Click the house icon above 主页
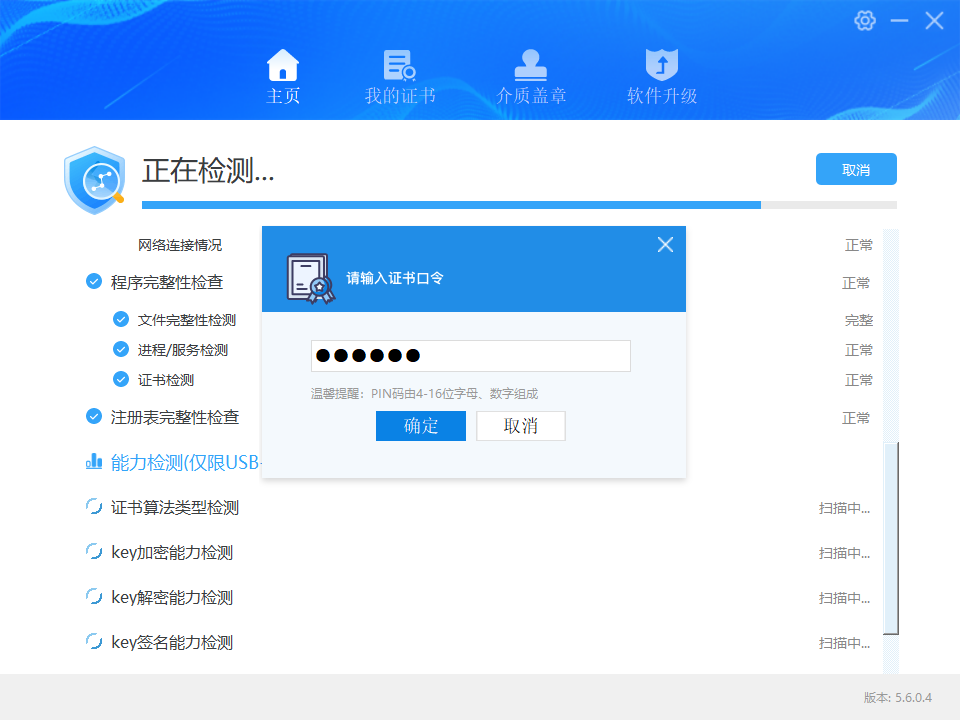The height and width of the screenshot is (720, 960). [x=283, y=65]
